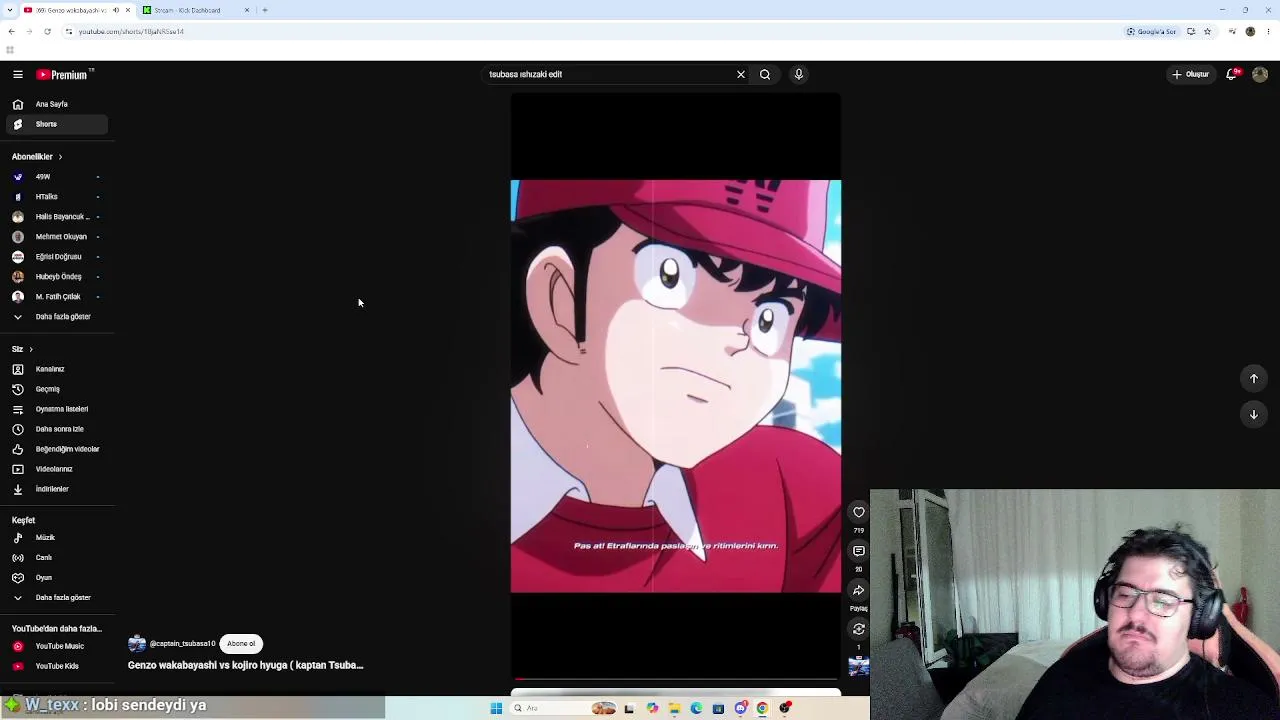Start voice search with microphone icon
The width and height of the screenshot is (1280, 720).
pos(799,74)
